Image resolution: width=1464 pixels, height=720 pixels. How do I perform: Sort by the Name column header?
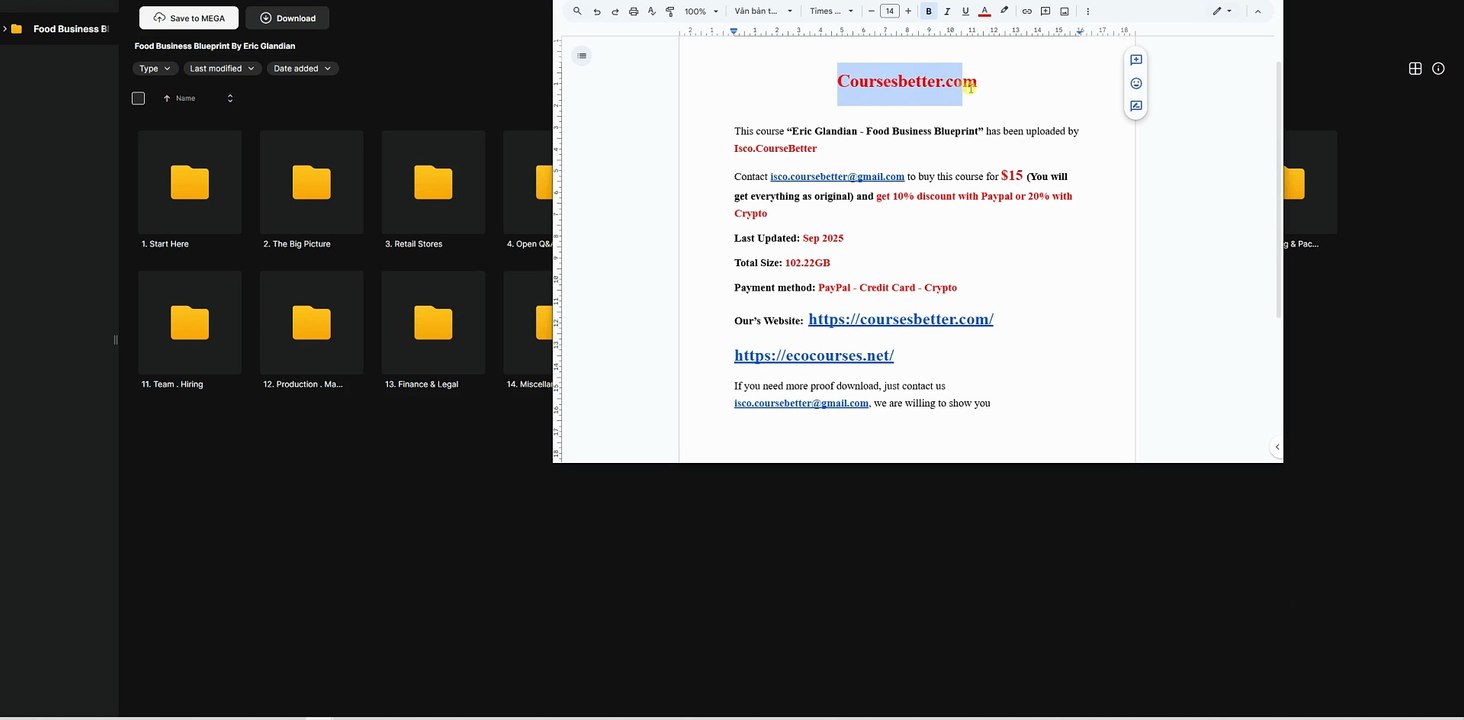point(185,98)
